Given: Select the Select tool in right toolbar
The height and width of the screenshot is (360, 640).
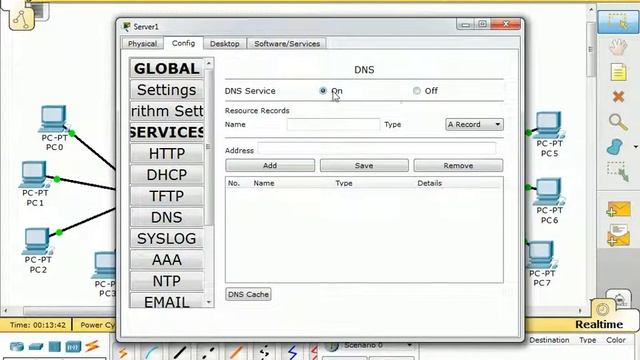Looking at the screenshot, I should click(618, 22).
